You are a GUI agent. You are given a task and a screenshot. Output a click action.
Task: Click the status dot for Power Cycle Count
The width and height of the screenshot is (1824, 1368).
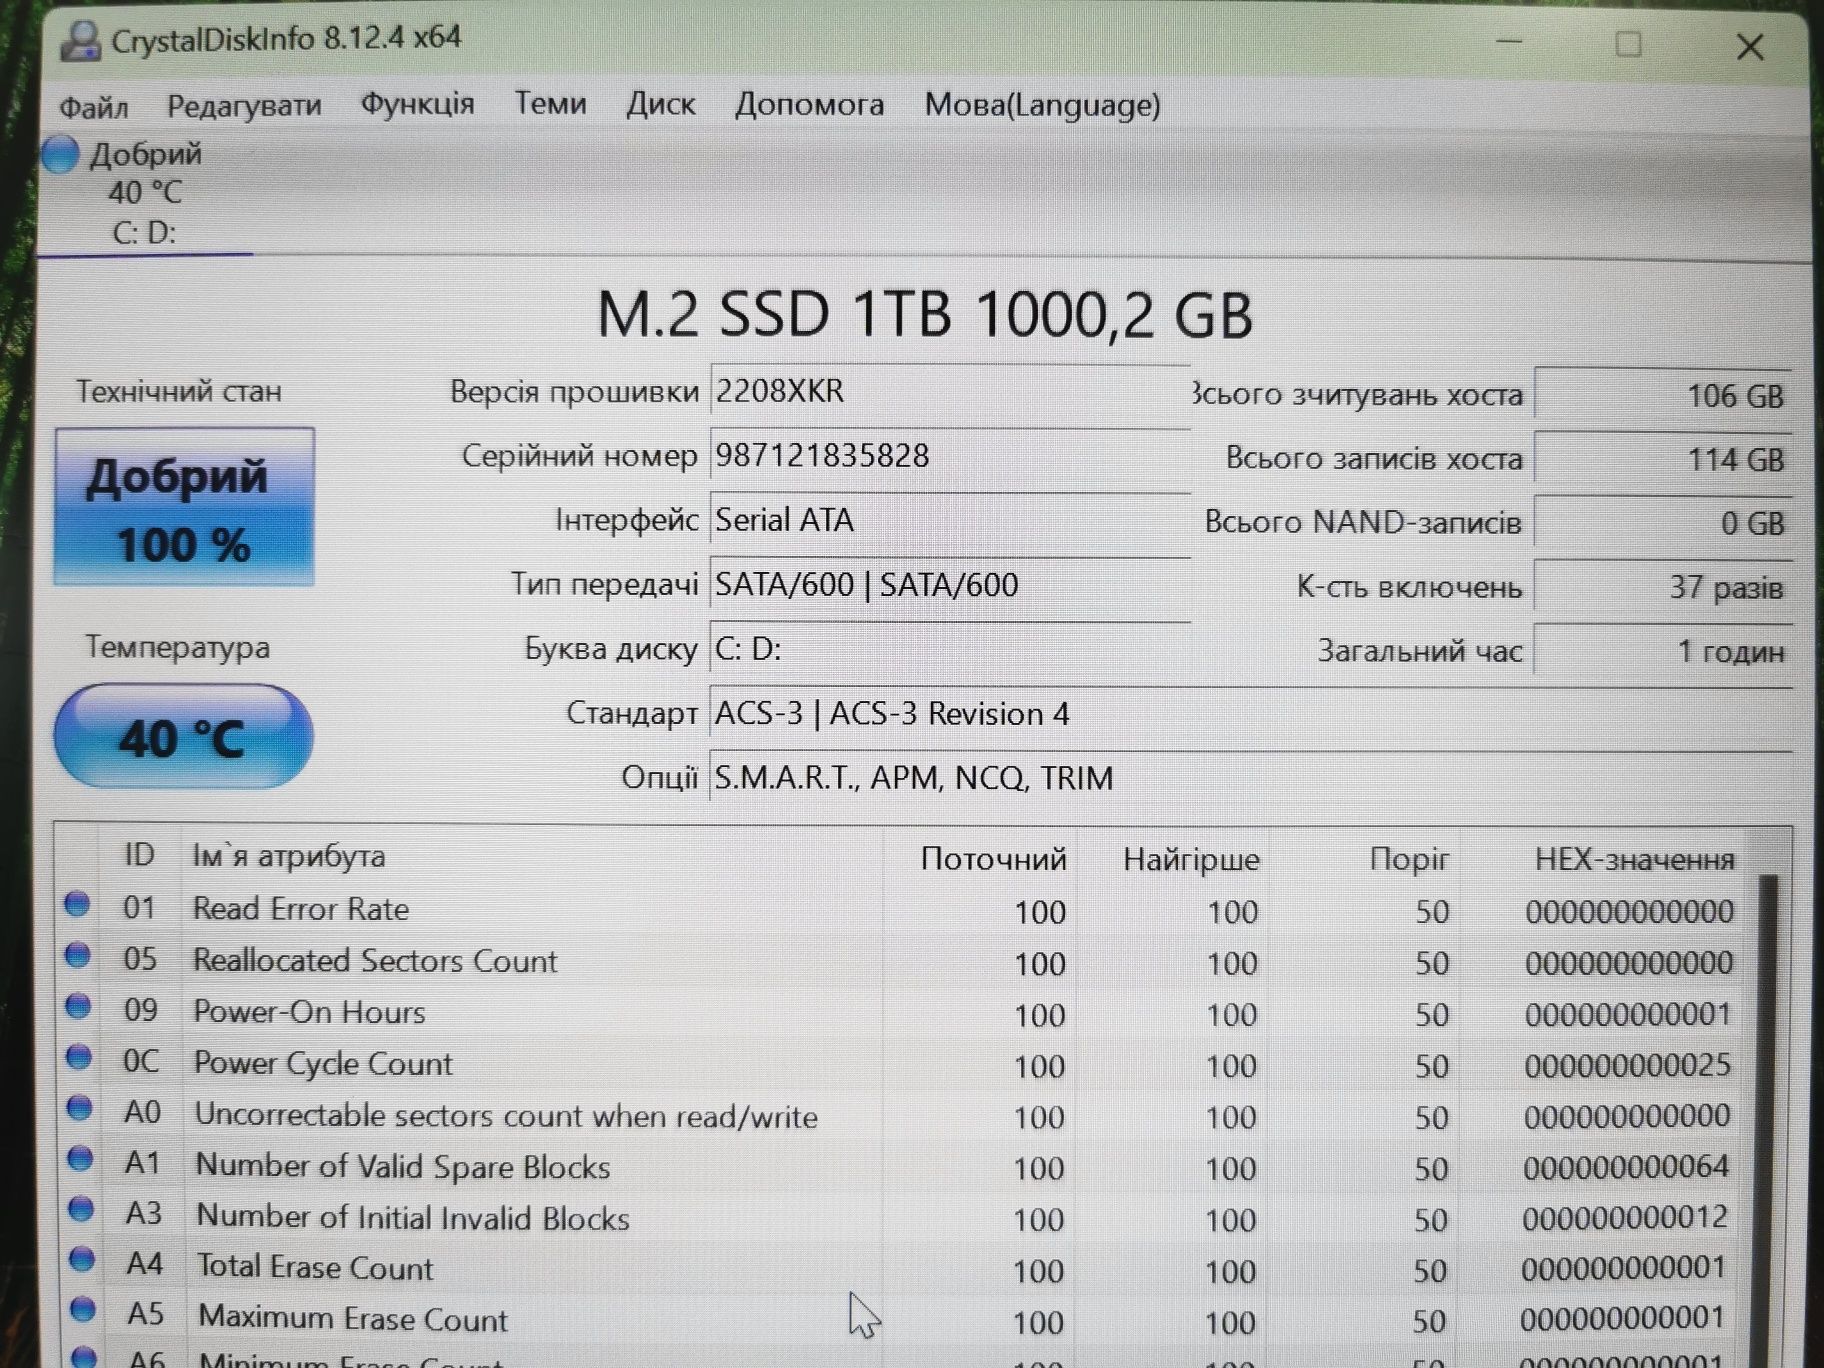[78, 1057]
